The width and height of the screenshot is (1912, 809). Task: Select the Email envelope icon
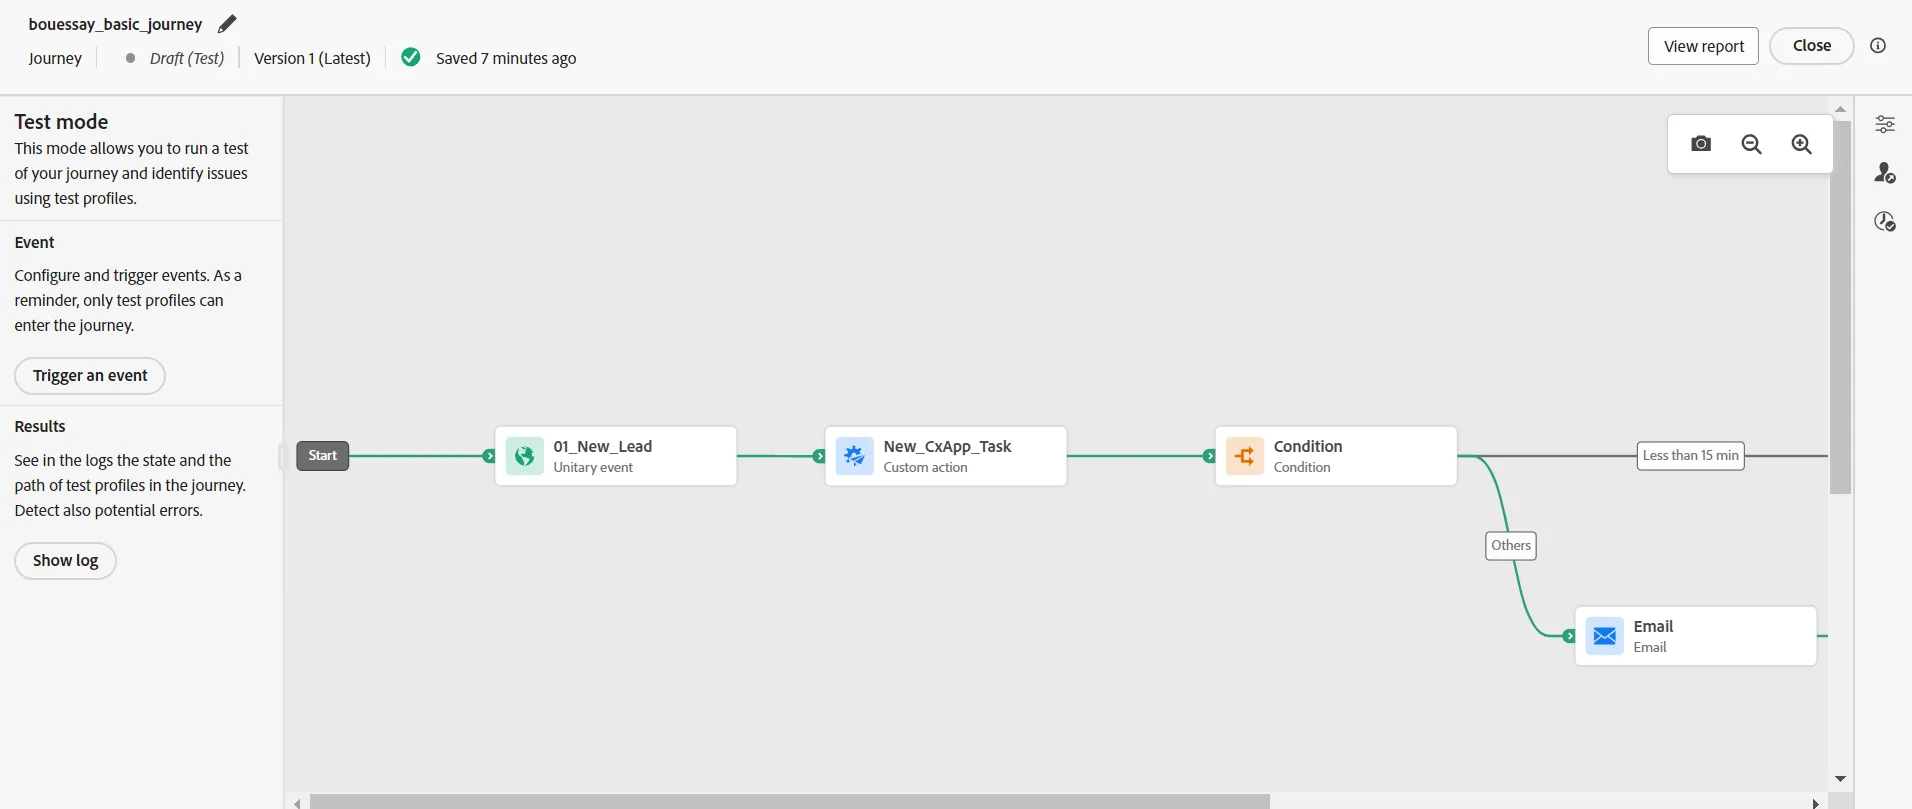coord(1604,636)
